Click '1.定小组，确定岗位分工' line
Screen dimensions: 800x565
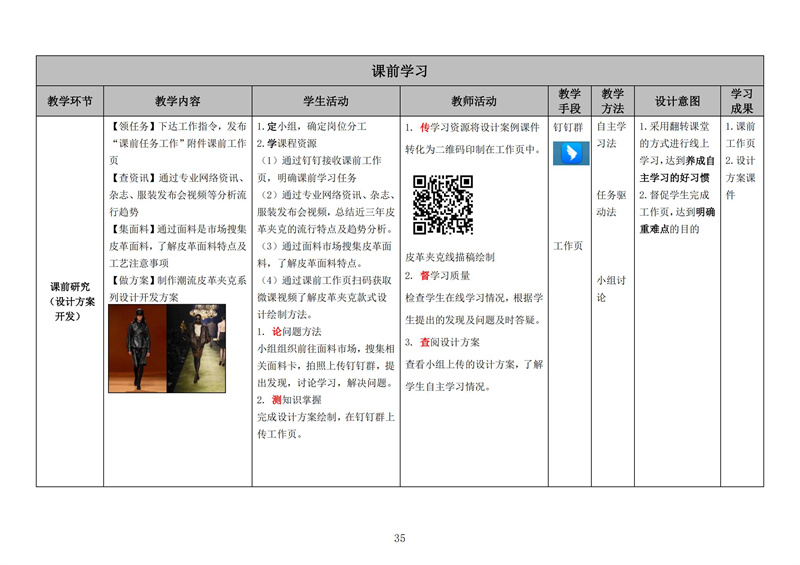click(312, 126)
